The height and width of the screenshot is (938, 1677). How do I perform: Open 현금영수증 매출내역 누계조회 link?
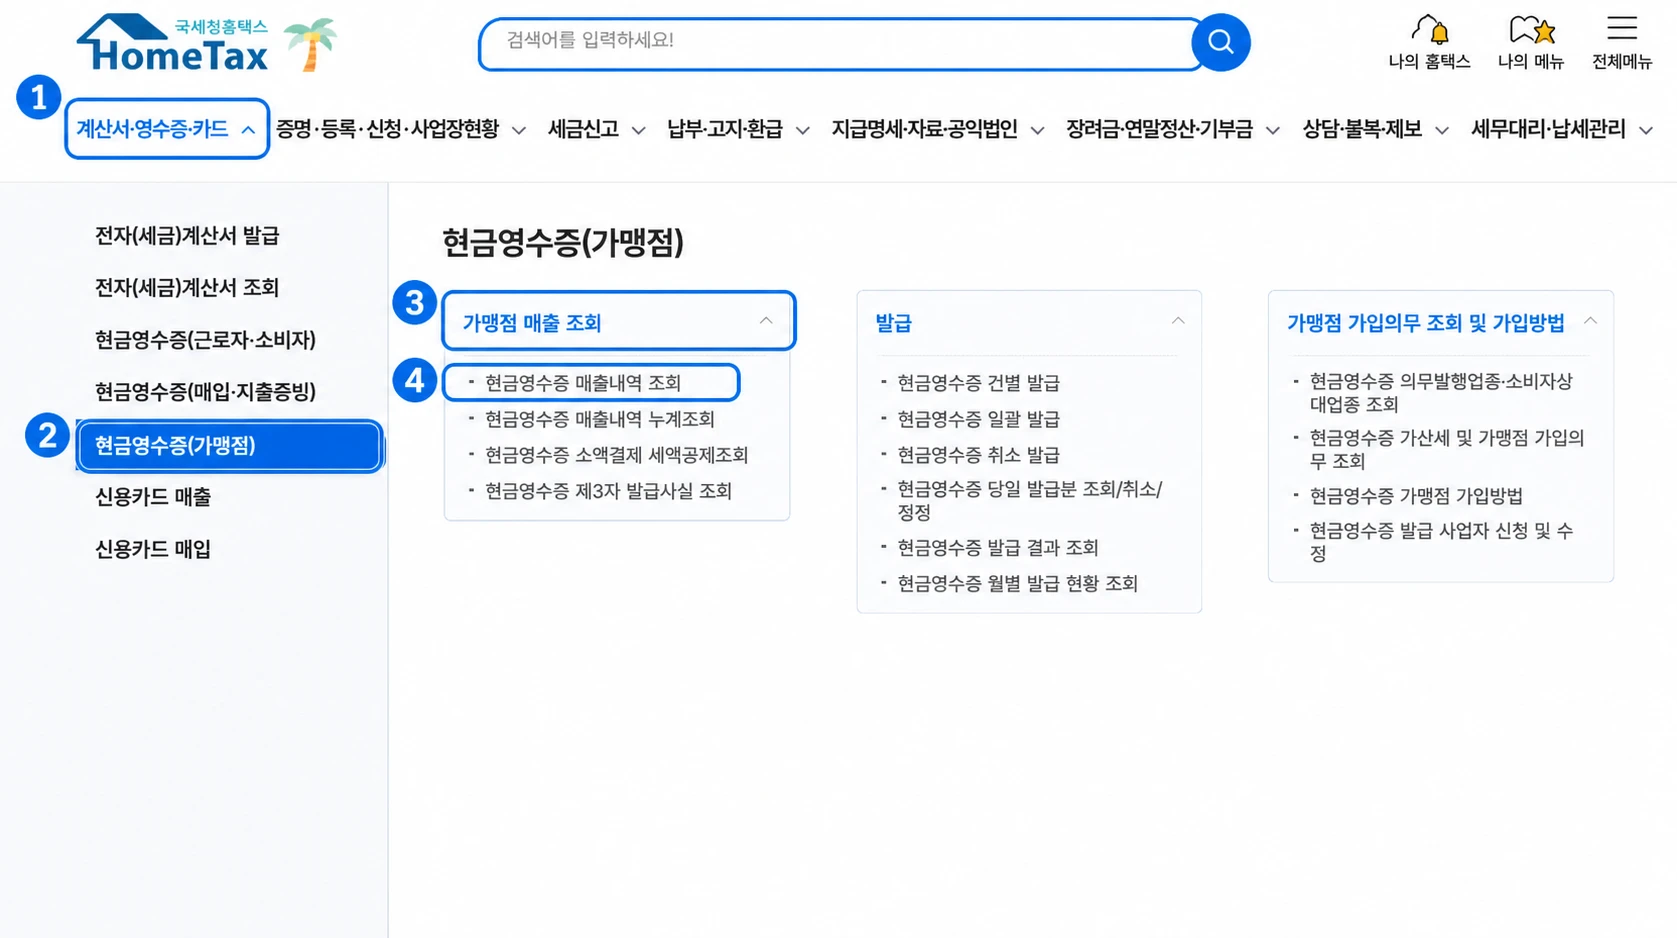(600, 419)
